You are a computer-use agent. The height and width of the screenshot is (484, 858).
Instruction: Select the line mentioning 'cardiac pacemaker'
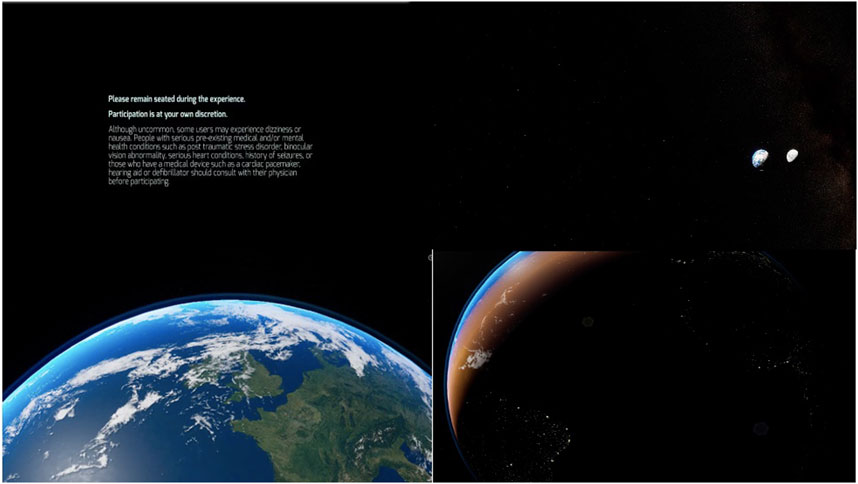point(204,164)
